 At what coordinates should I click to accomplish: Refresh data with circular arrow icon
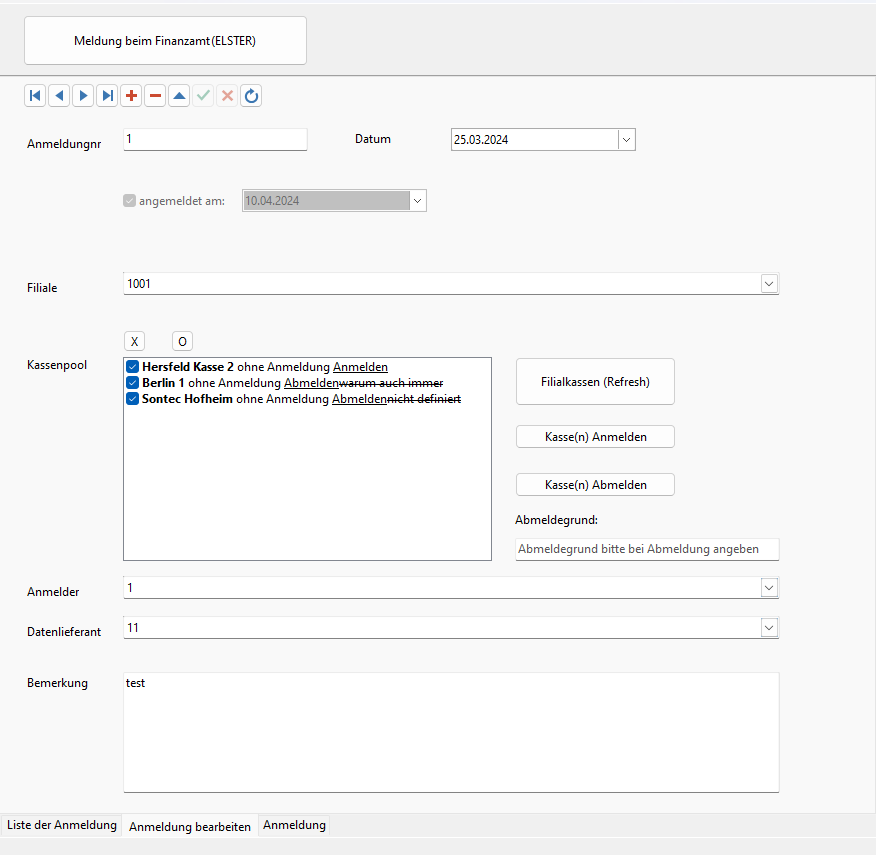click(x=251, y=96)
